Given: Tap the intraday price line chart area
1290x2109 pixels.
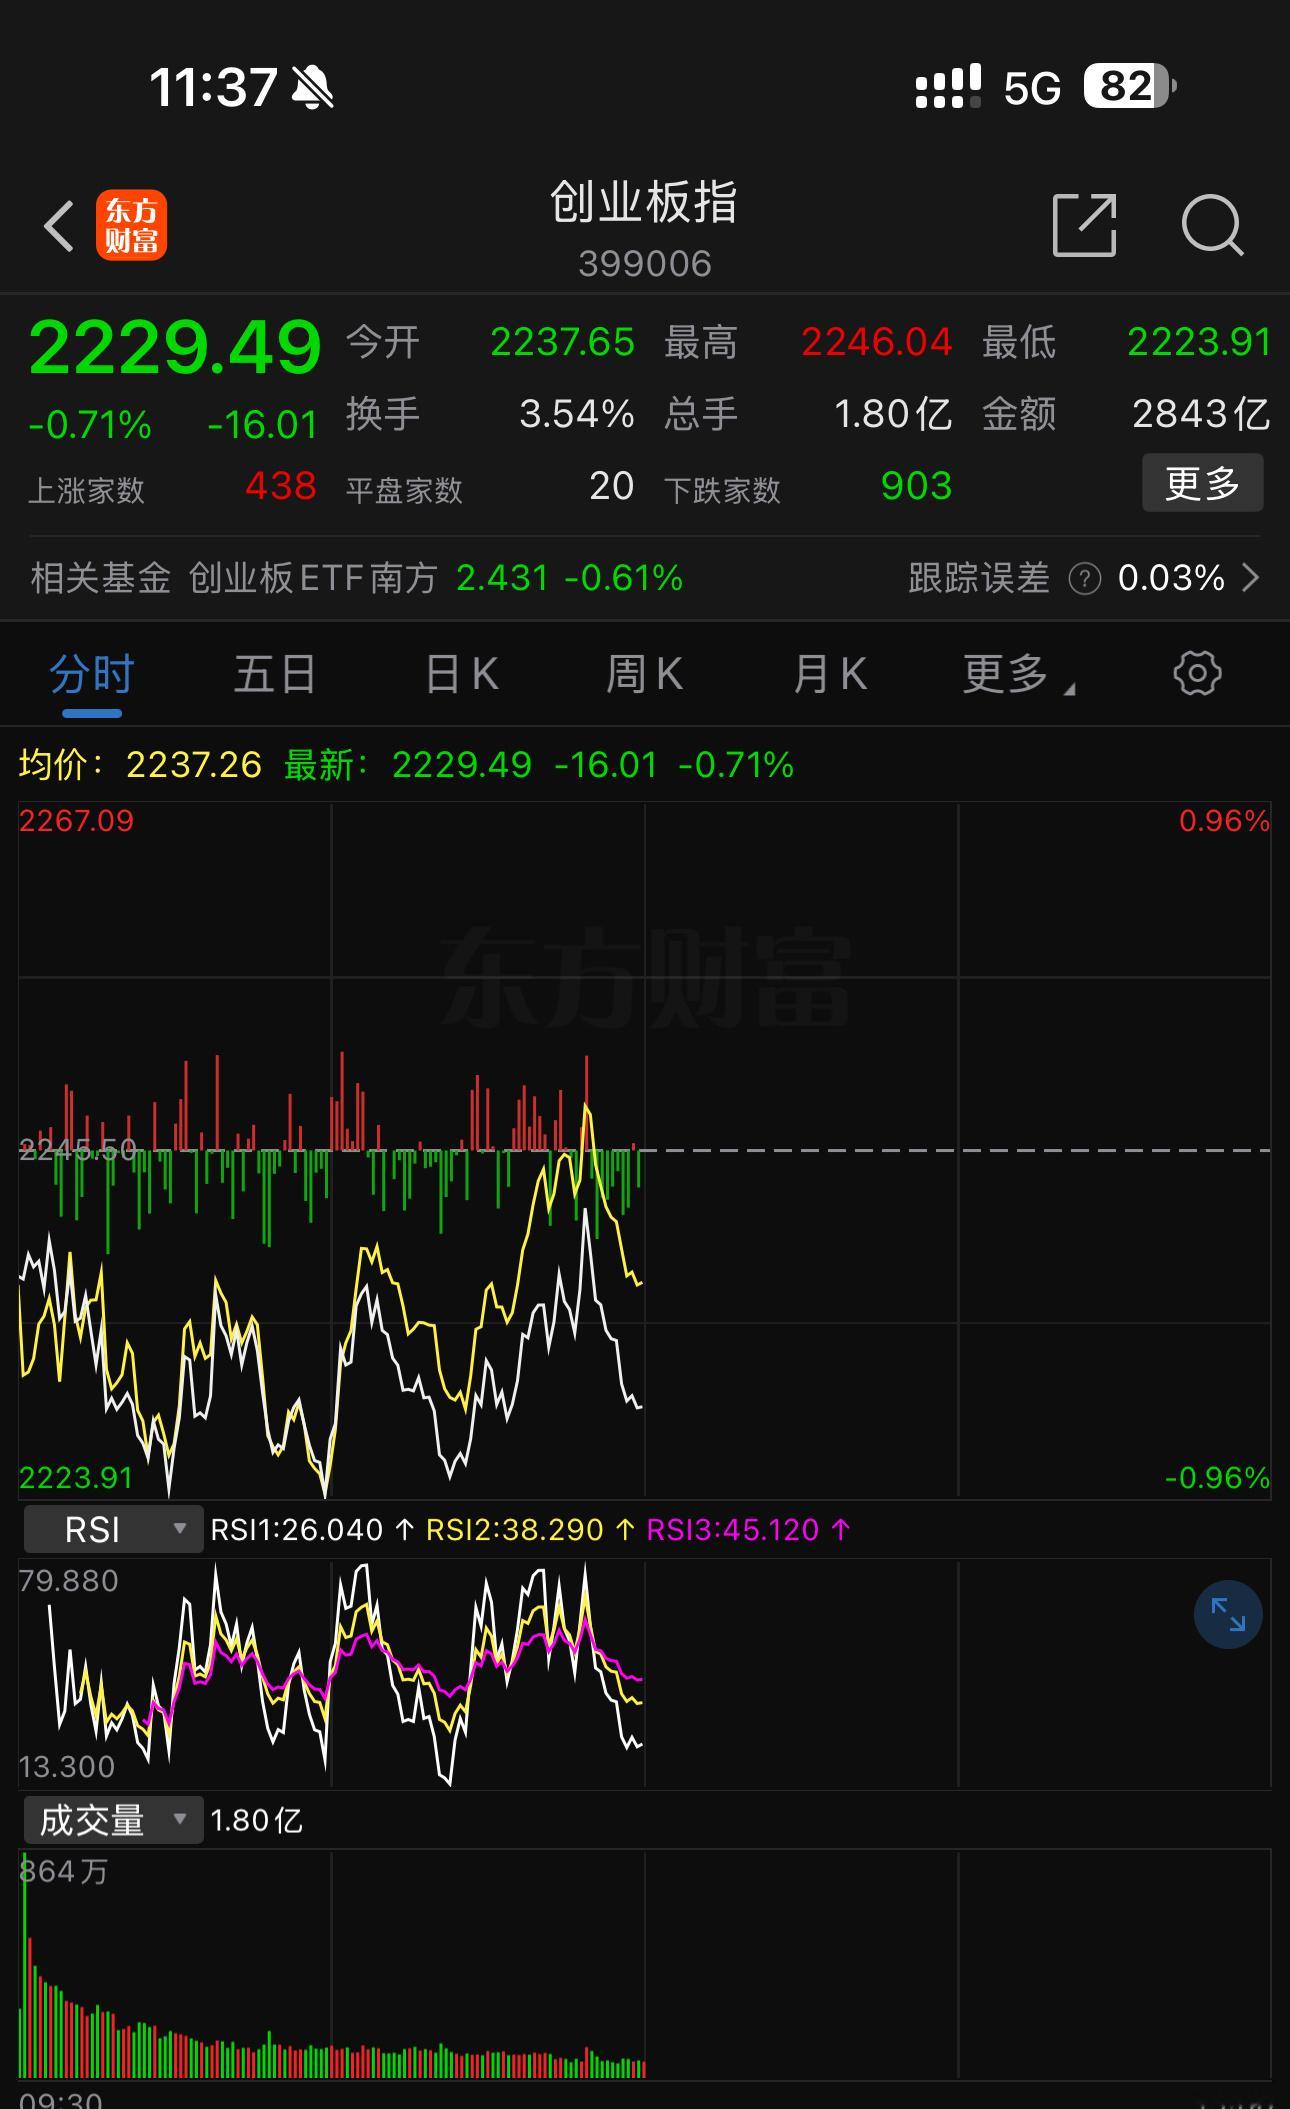Looking at the screenshot, I should click(x=644, y=1150).
